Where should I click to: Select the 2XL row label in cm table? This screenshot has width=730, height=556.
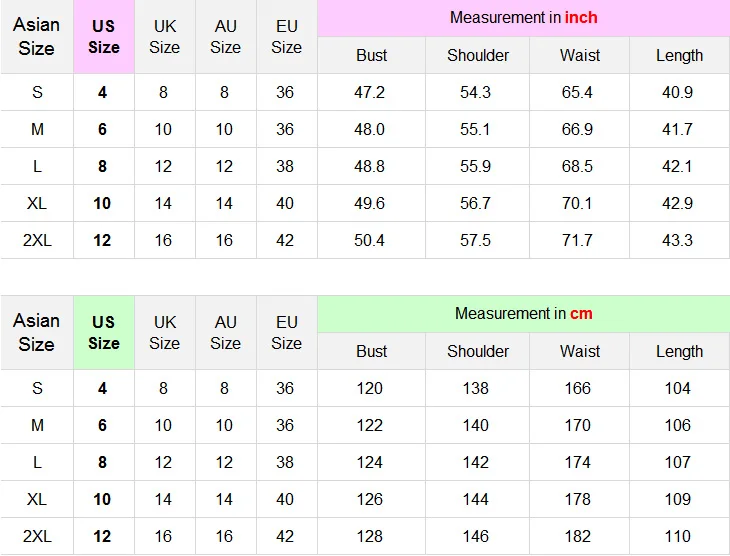click(x=37, y=536)
